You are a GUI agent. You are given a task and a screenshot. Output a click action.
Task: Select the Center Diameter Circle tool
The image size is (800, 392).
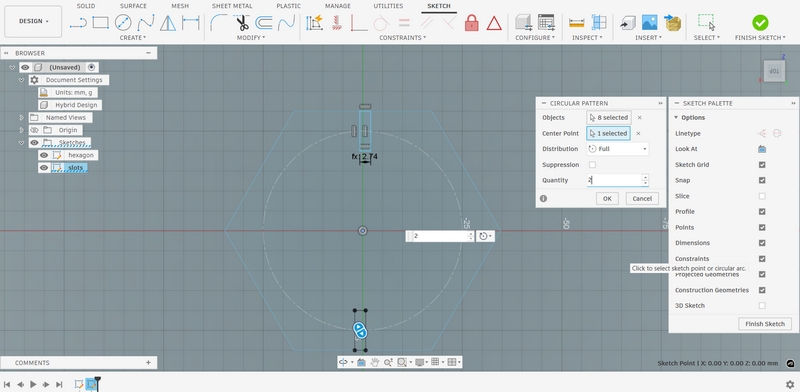pyautogui.click(x=123, y=22)
